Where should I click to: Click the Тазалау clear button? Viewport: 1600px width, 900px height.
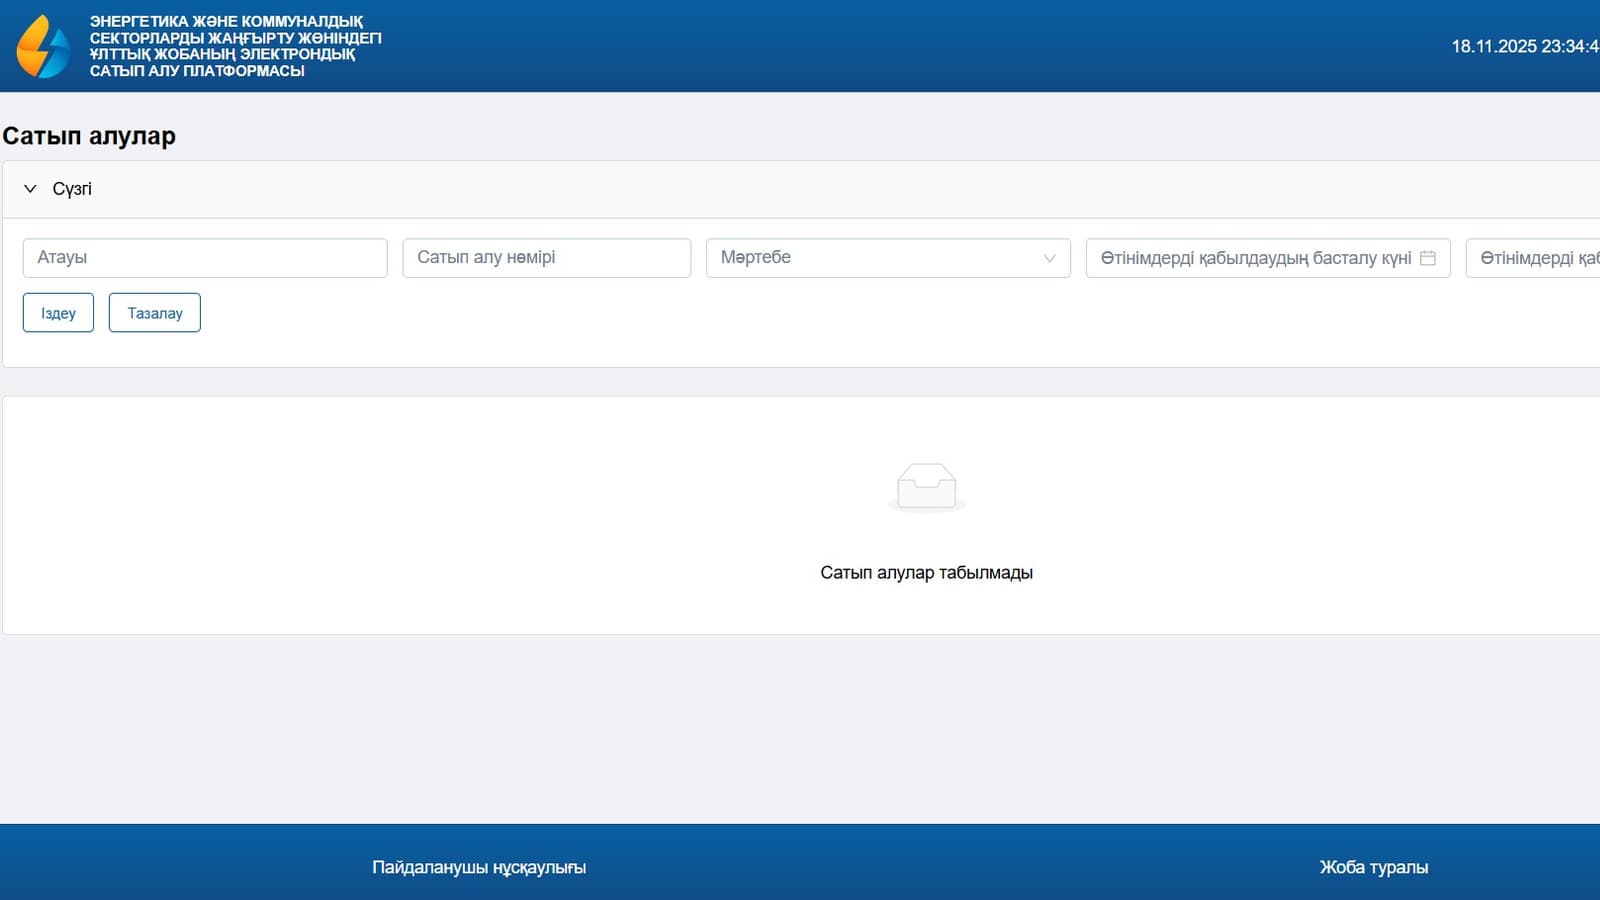coord(155,313)
